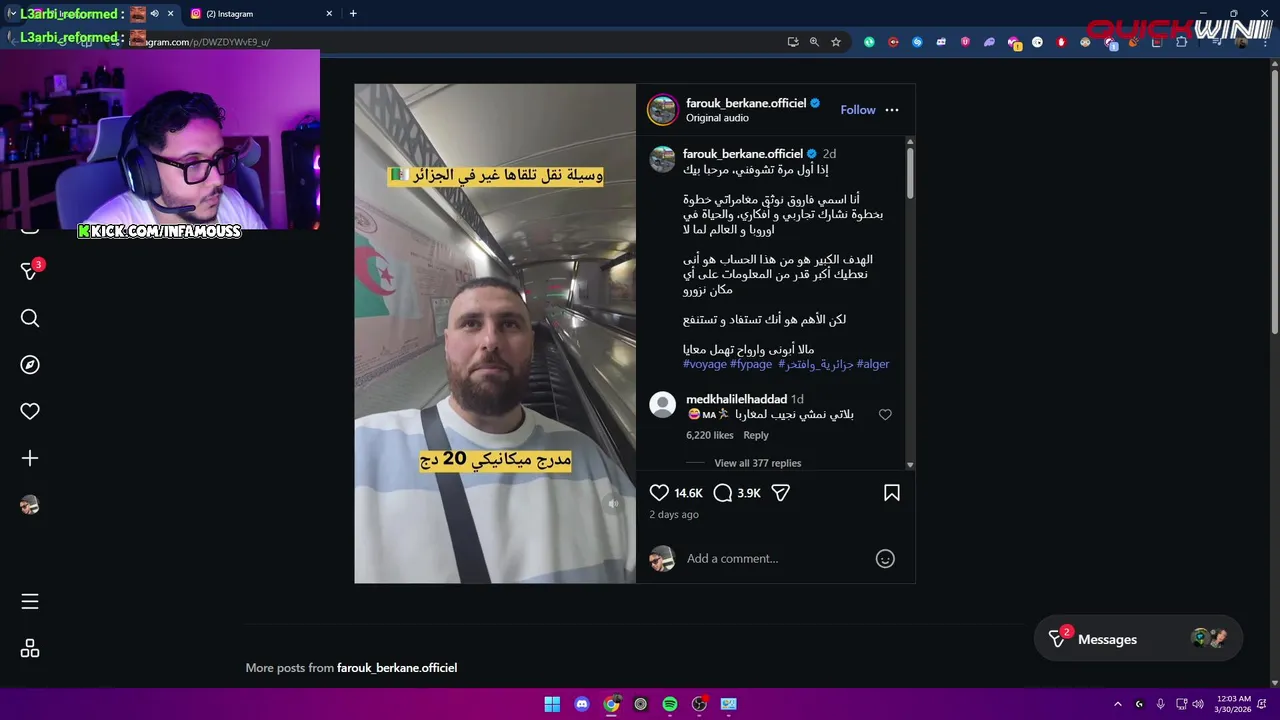Open the Windows Start menu

coord(552,704)
